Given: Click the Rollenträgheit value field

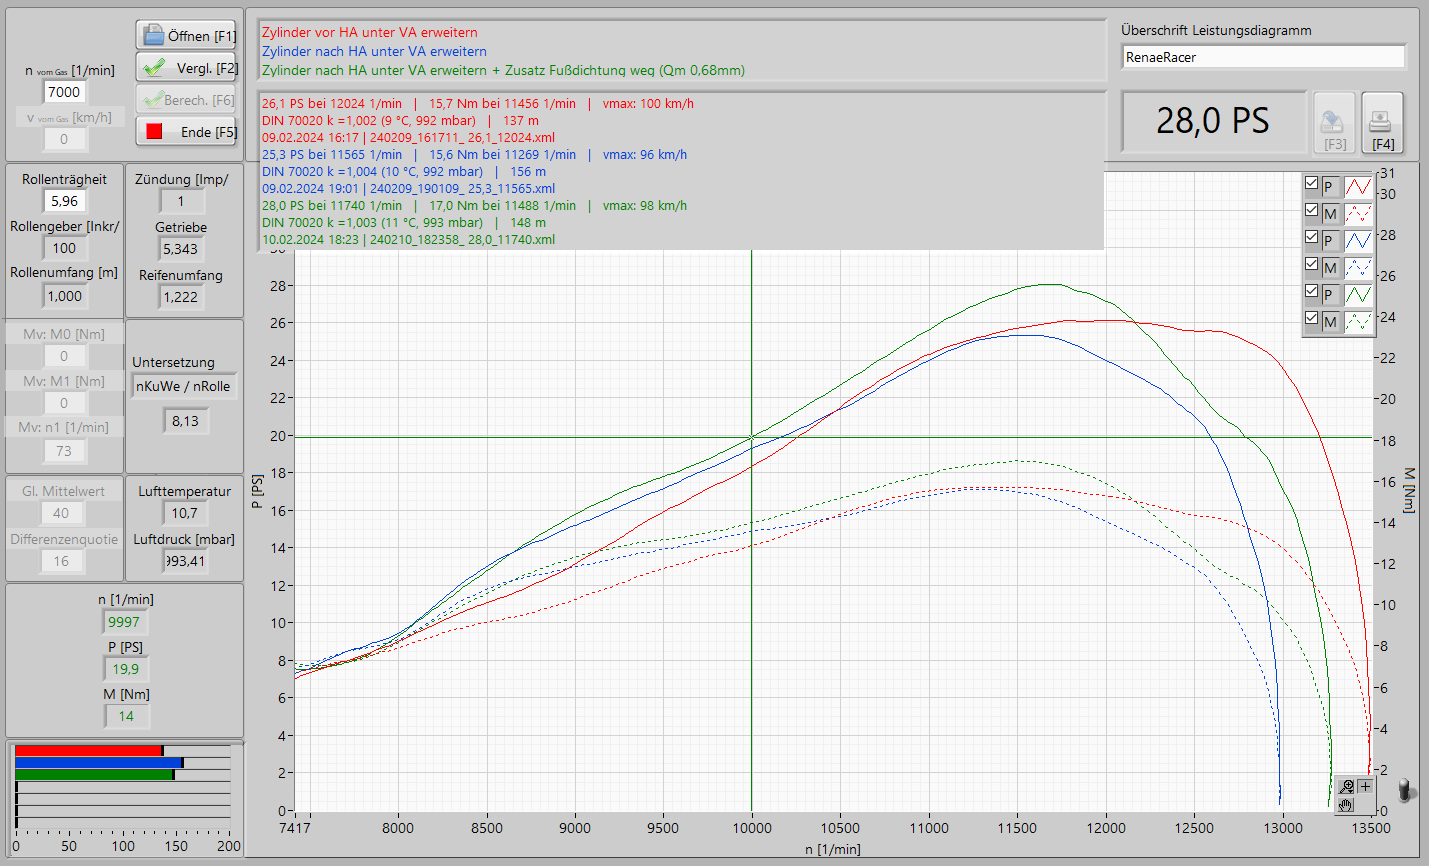Looking at the screenshot, I should (x=64, y=201).
